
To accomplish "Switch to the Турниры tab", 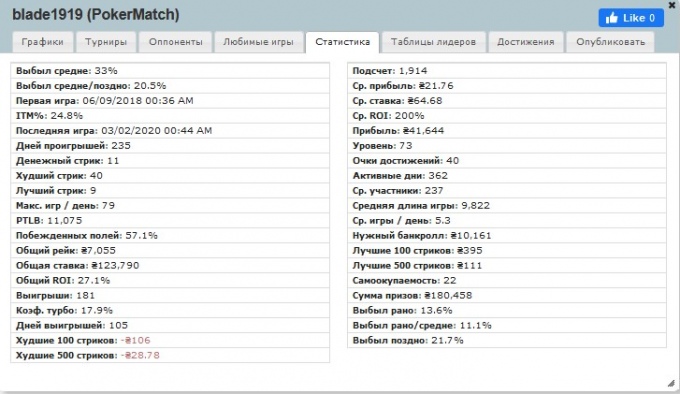I will pyautogui.click(x=106, y=42).
